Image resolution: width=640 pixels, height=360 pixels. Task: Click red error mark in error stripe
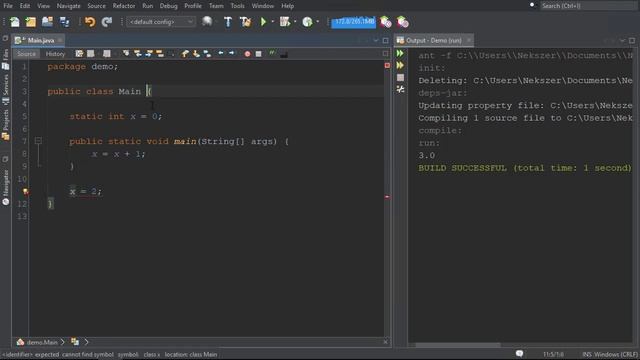click(387, 197)
